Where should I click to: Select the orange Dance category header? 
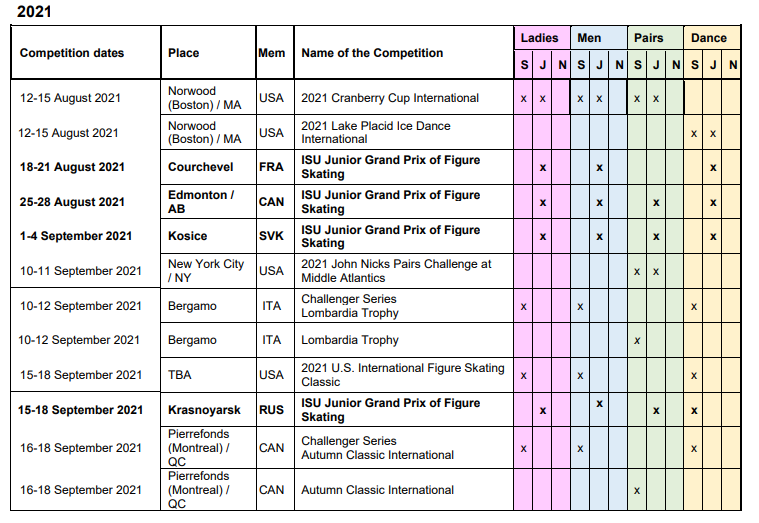pyautogui.click(x=709, y=38)
